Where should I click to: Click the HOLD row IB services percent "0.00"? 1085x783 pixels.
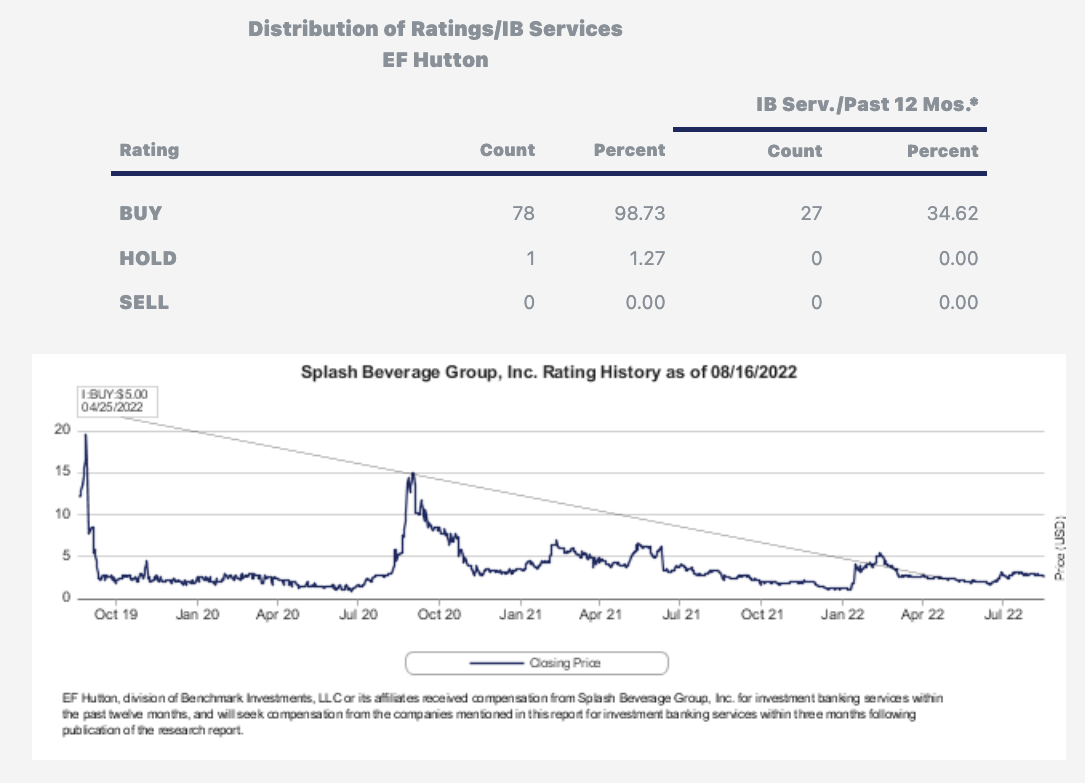point(958,259)
